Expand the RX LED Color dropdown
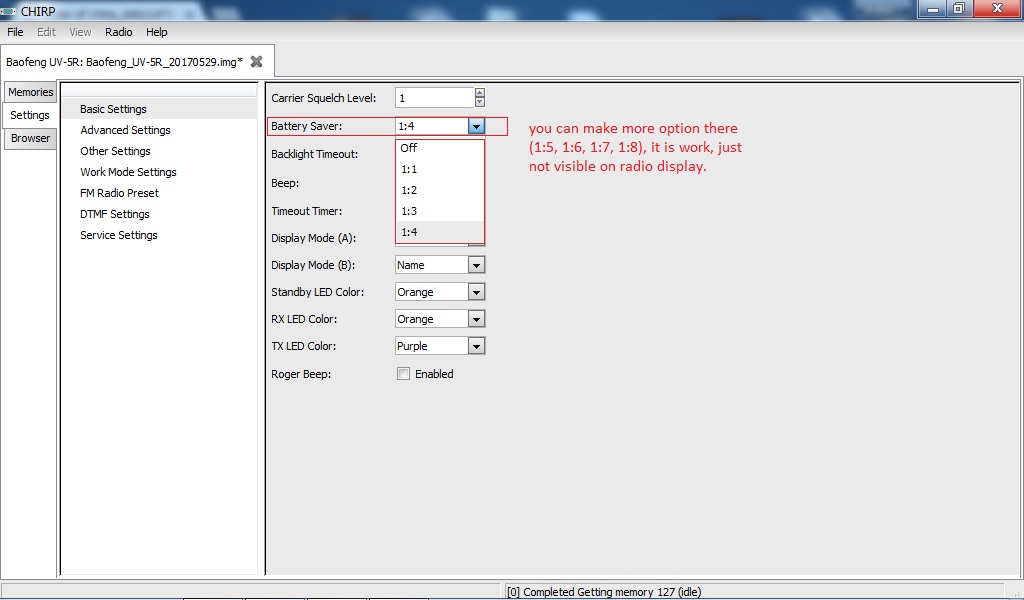1024x600 pixels. (x=477, y=319)
